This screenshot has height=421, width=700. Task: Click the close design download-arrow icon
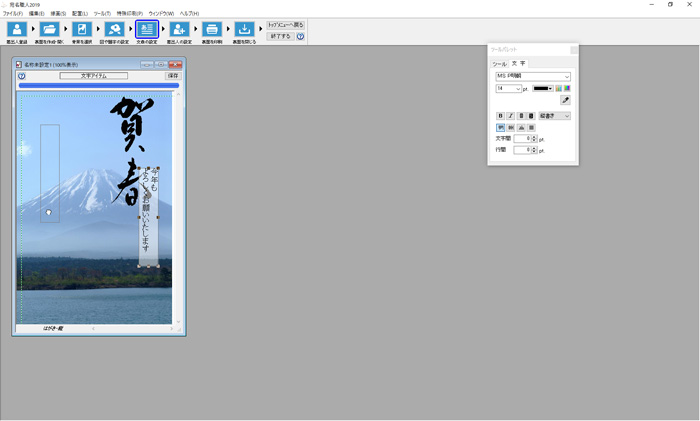point(244,30)
